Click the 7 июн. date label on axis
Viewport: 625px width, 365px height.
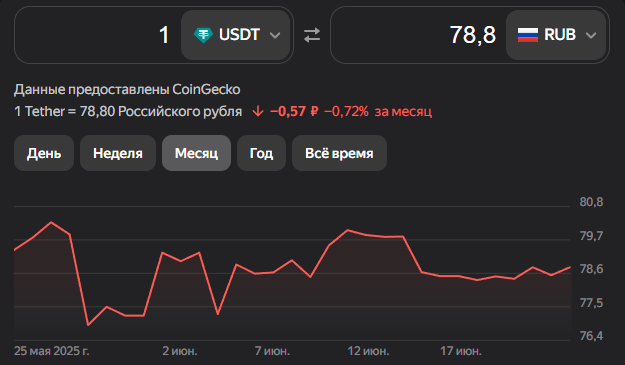272,351
